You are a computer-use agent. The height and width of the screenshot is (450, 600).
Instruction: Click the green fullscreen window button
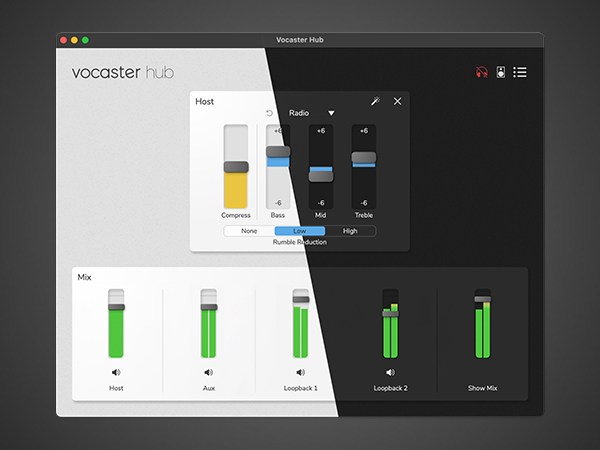pyautogui.click(x=85, y=40)
